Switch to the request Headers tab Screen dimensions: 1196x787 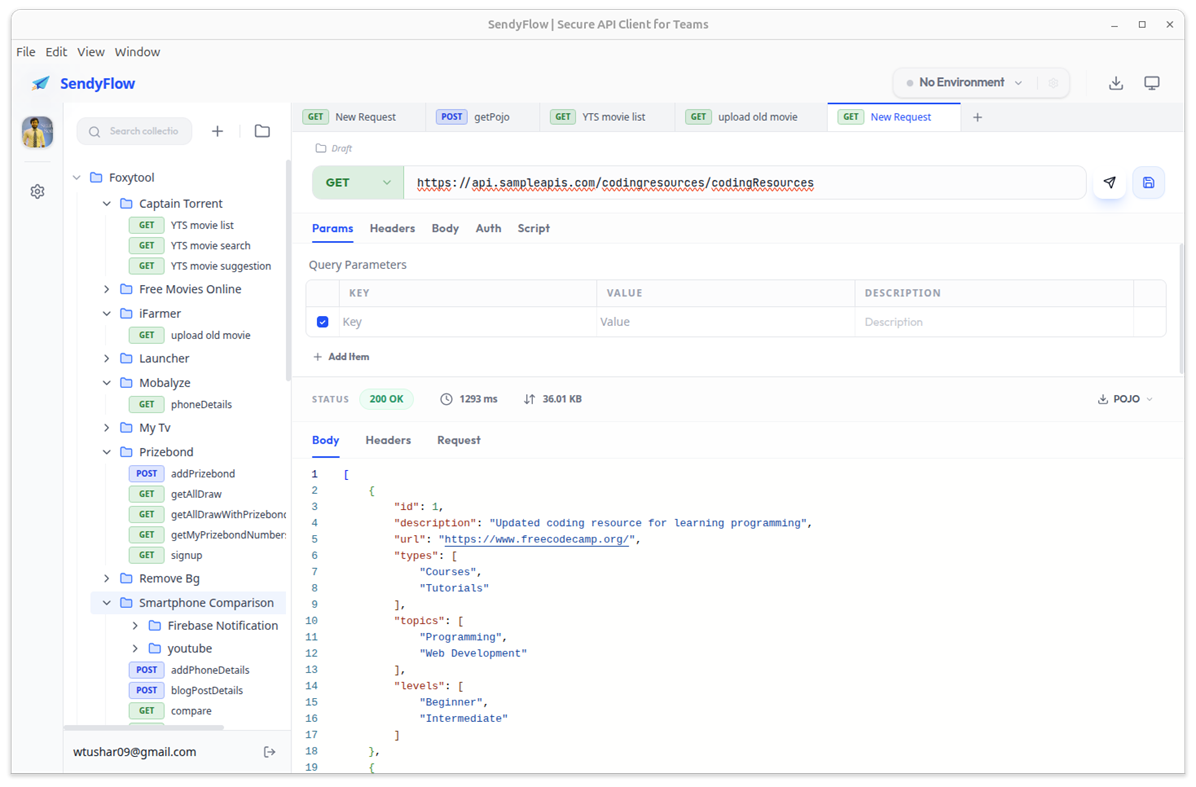point(392,228)
